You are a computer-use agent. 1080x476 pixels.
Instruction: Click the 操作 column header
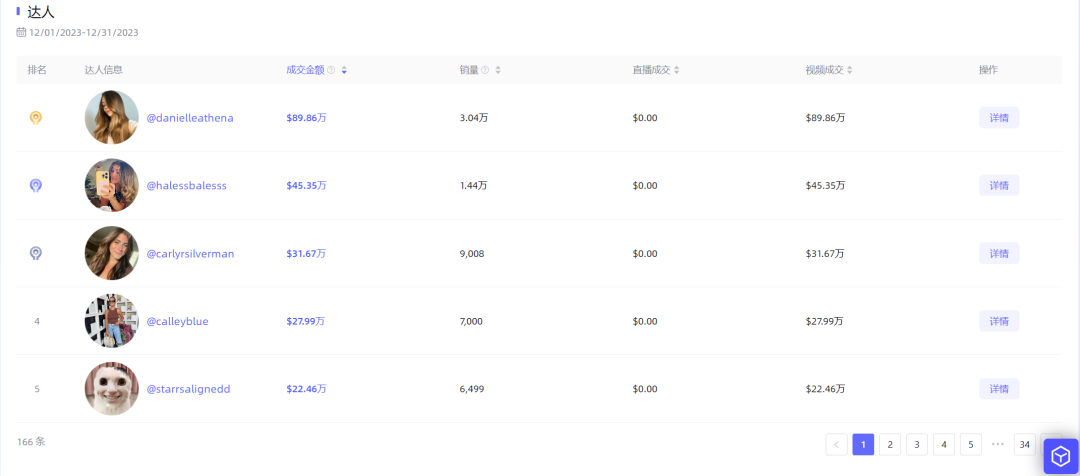tap(988, 70)
